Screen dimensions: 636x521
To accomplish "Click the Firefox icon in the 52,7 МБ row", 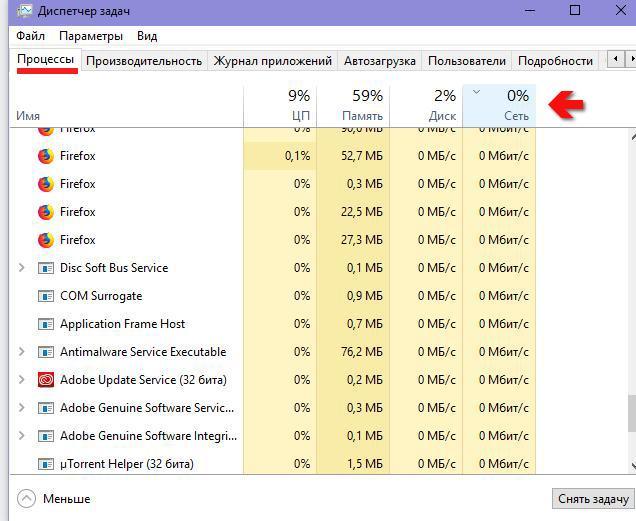I will click(x=45, y=156).
